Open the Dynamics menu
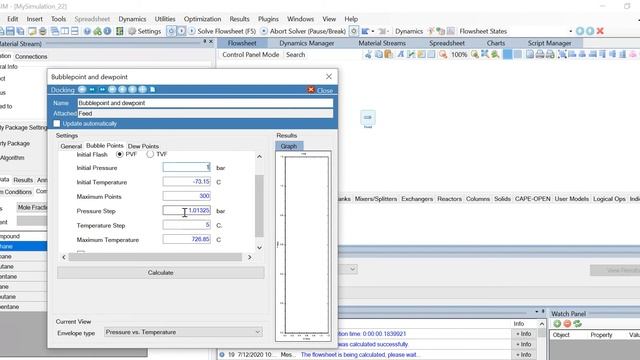This screenshot has width=640, height=360. (132, 19)
